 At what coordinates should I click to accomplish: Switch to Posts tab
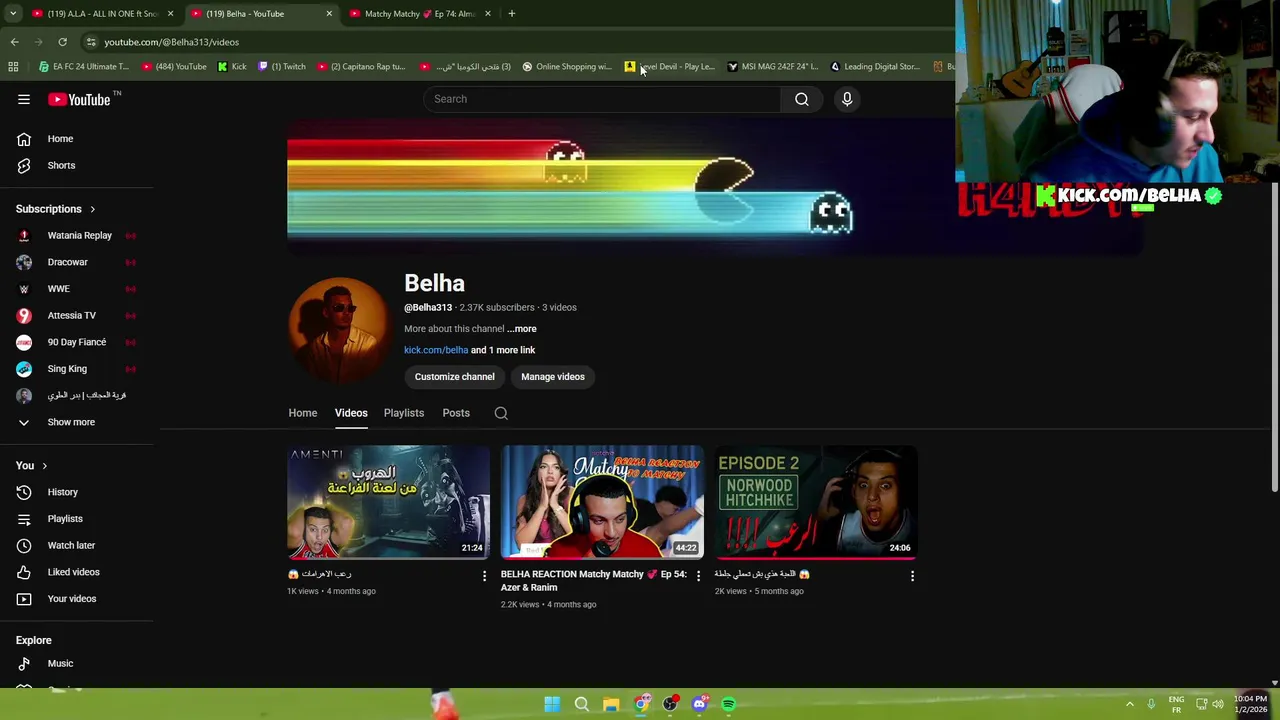tap(456, 413)
